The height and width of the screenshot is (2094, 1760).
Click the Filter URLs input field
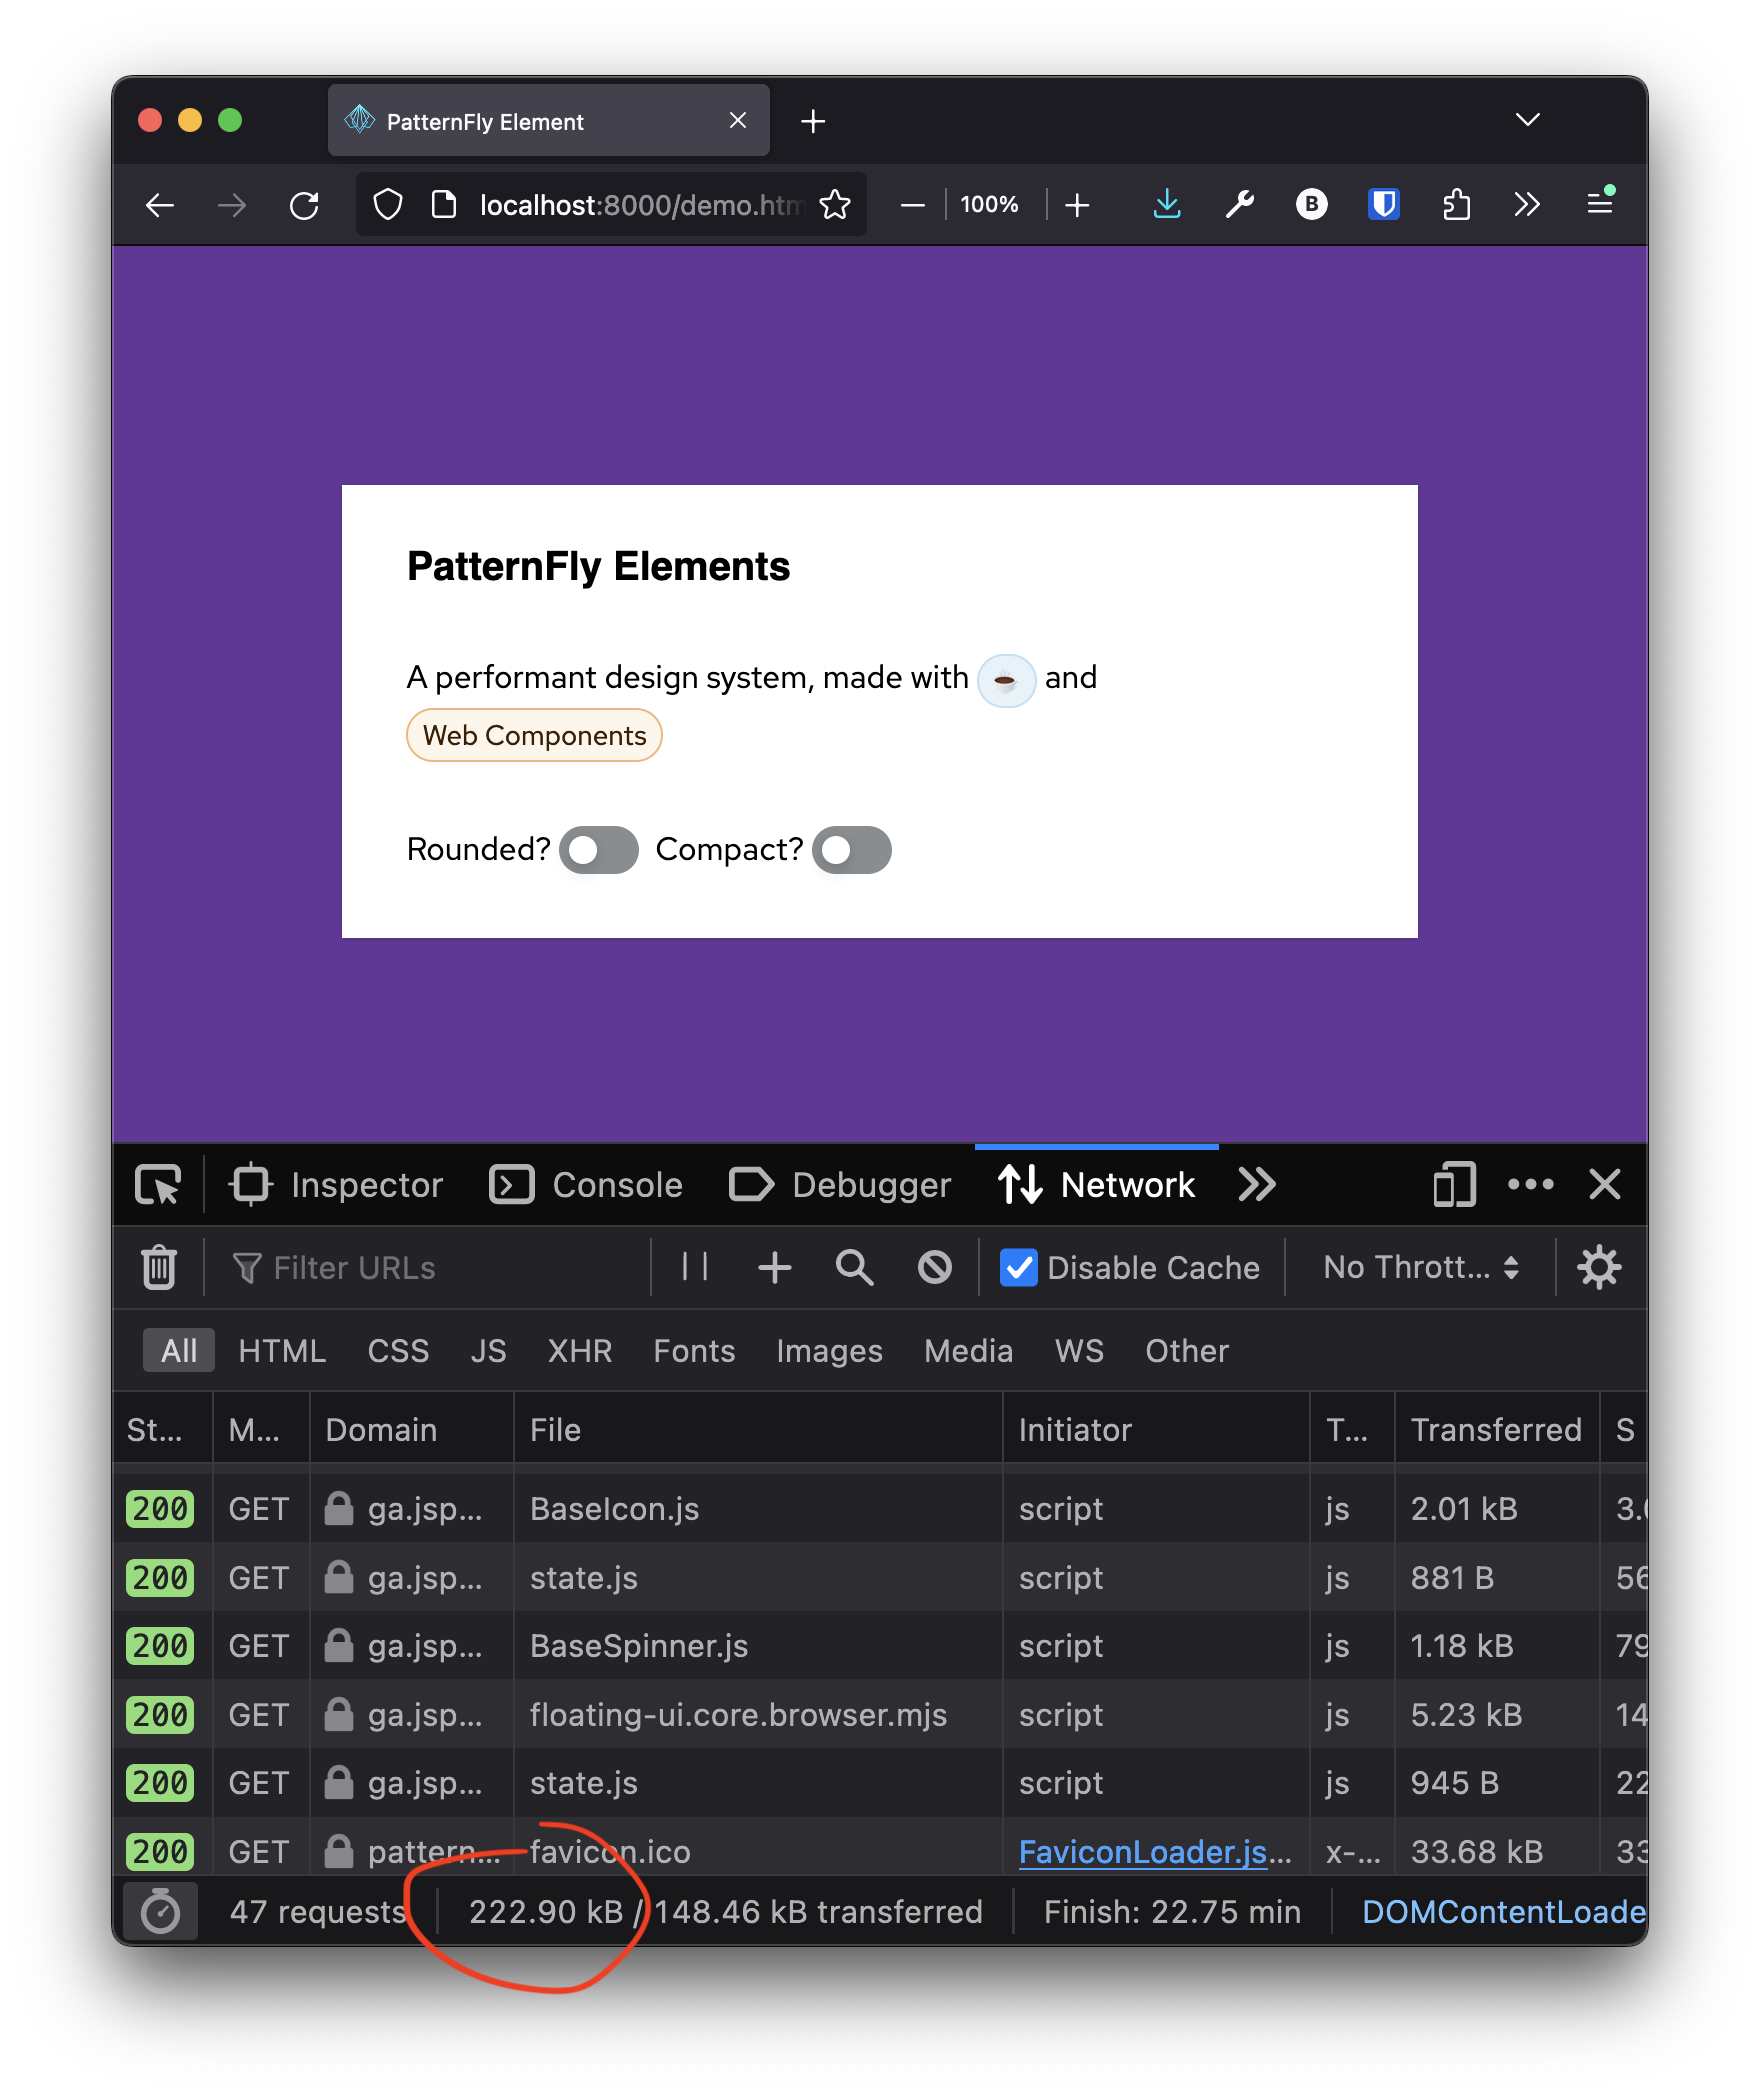tap(353, 1267)
